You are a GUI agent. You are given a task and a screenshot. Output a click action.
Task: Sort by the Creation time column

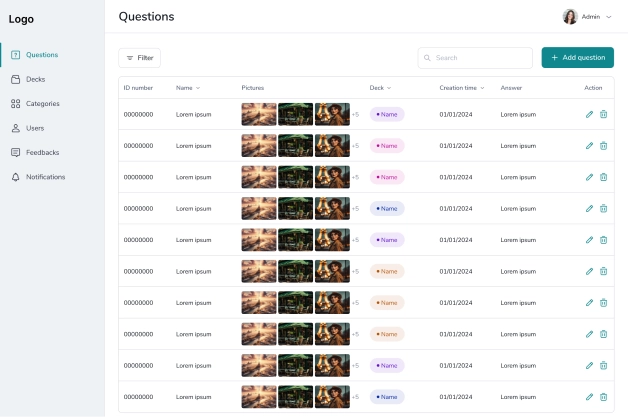461,88
